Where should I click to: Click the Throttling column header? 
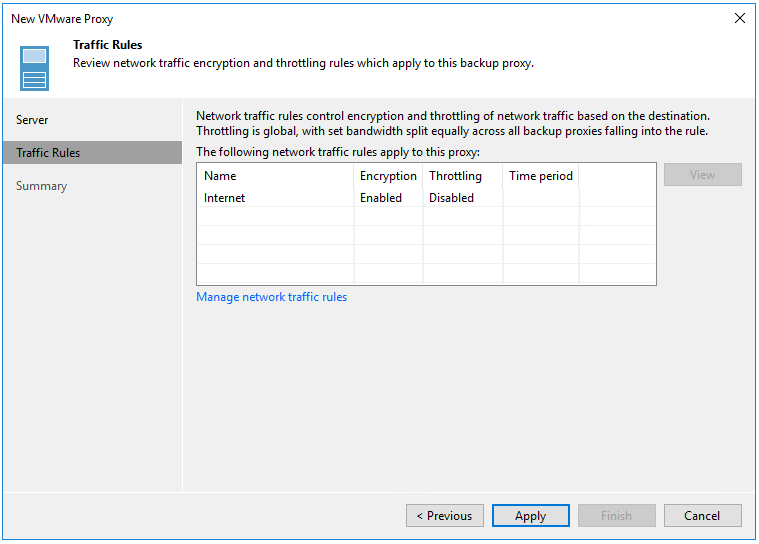[455, 176]
